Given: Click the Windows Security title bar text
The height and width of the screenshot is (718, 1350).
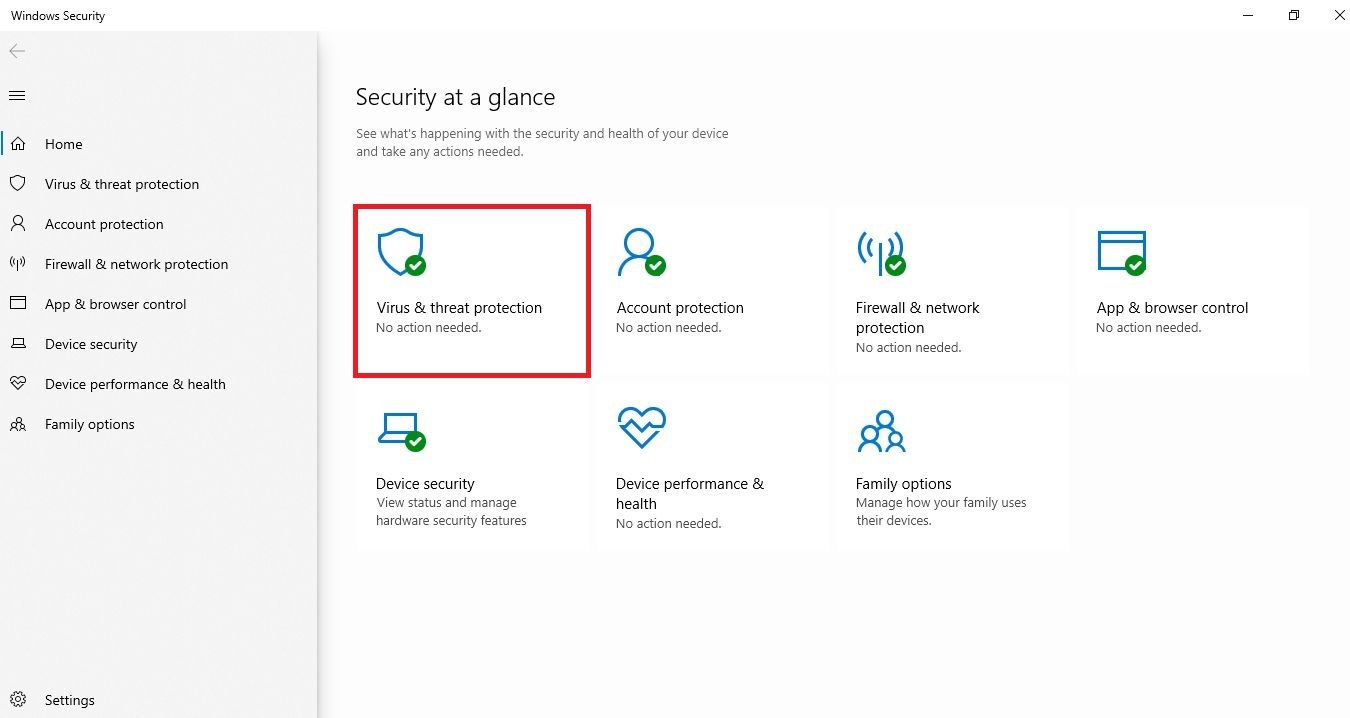Looking at the screenshot, I should pyautogui.click(x=57, y=15).
